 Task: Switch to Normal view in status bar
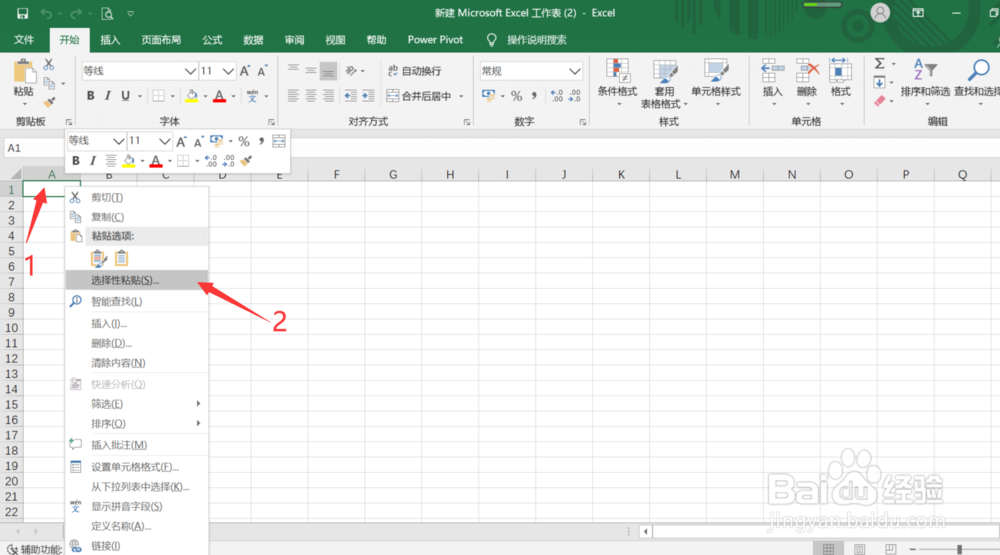[828, 549]
